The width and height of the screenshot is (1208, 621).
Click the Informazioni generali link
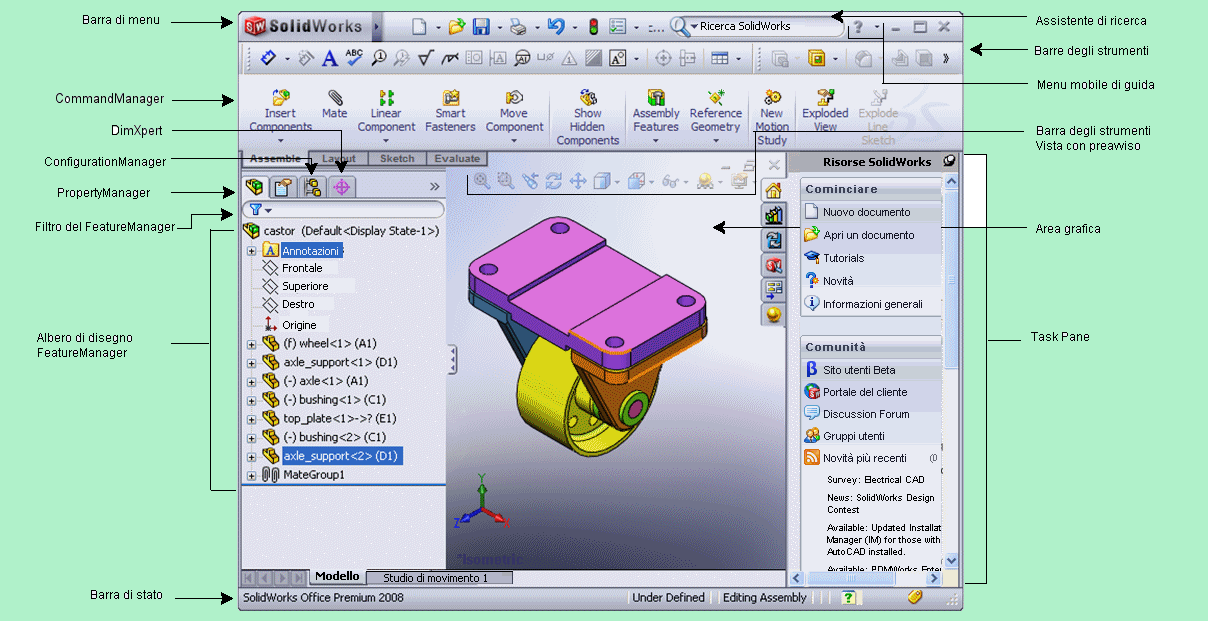point(872,304)
